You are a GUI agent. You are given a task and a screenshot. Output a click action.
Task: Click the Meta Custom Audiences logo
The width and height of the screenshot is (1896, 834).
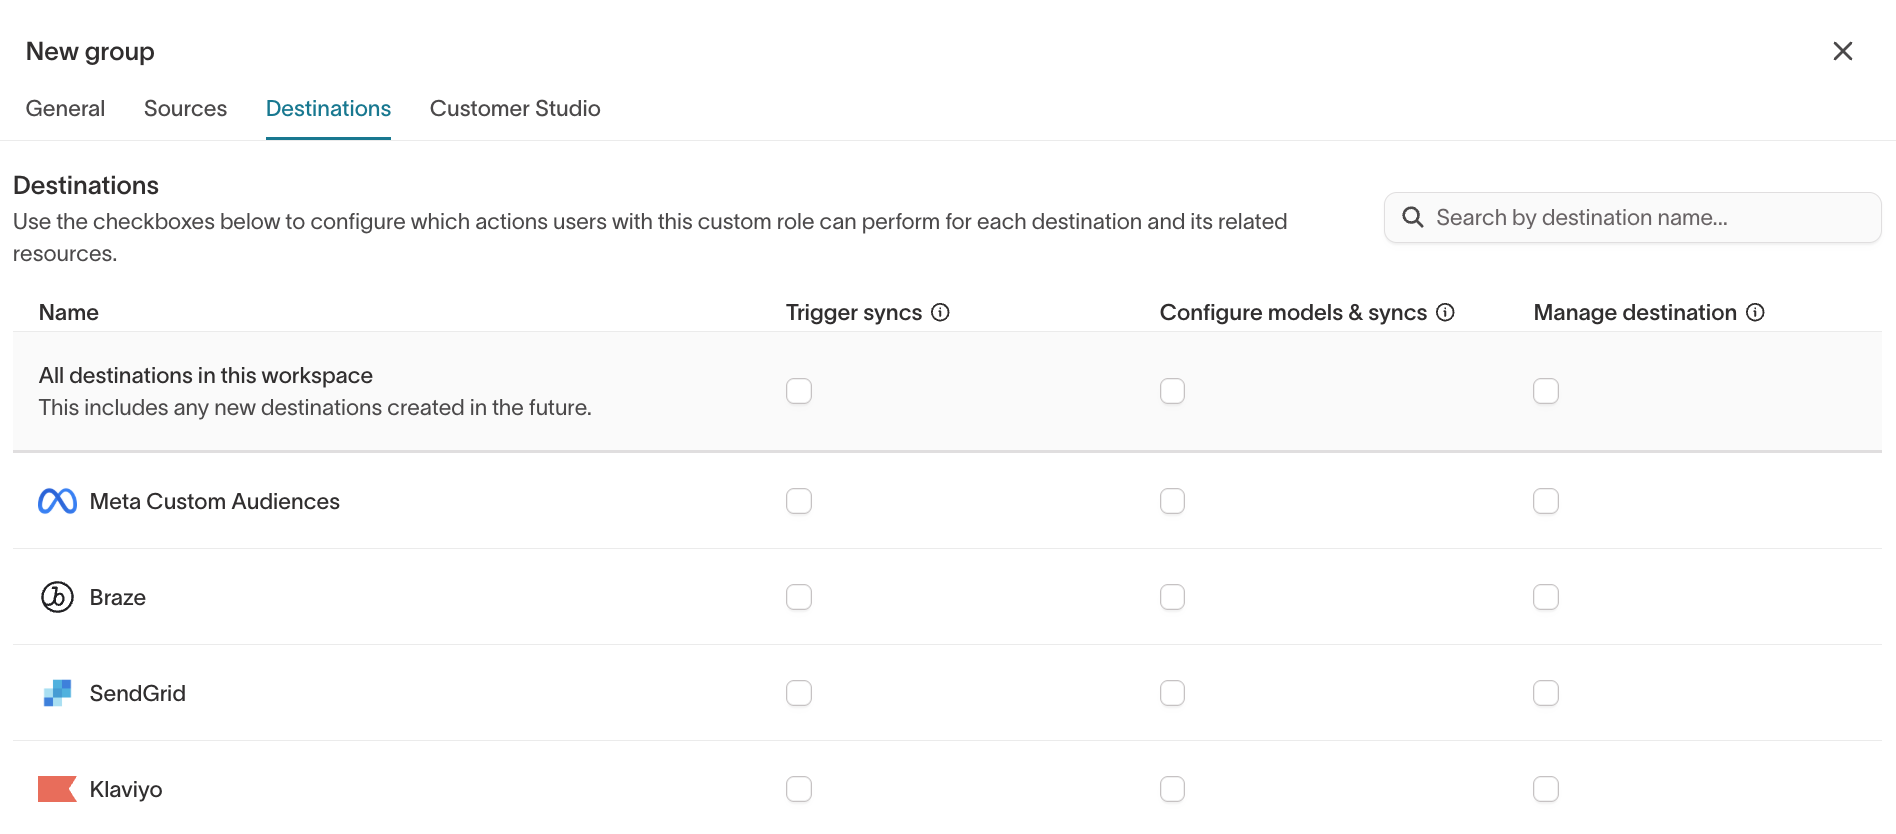point(57,501)
